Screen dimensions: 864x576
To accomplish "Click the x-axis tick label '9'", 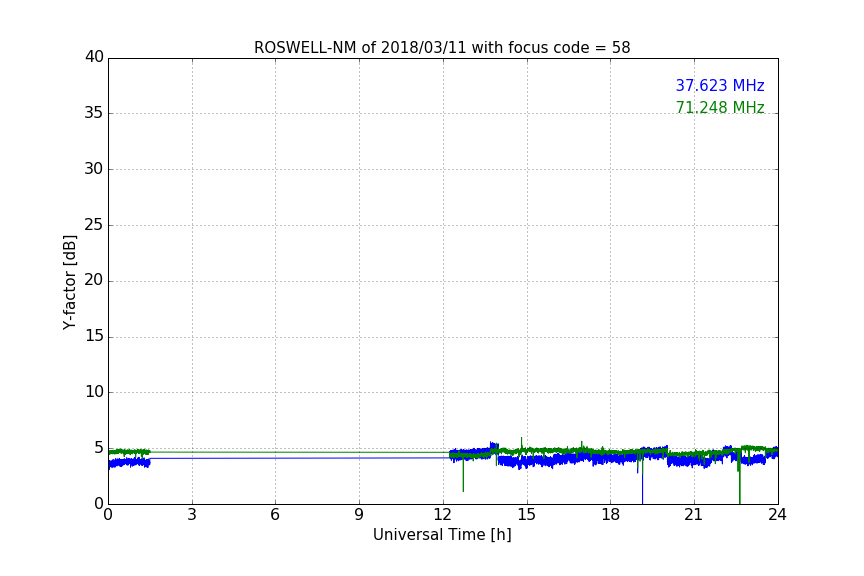I will [359, 515].
